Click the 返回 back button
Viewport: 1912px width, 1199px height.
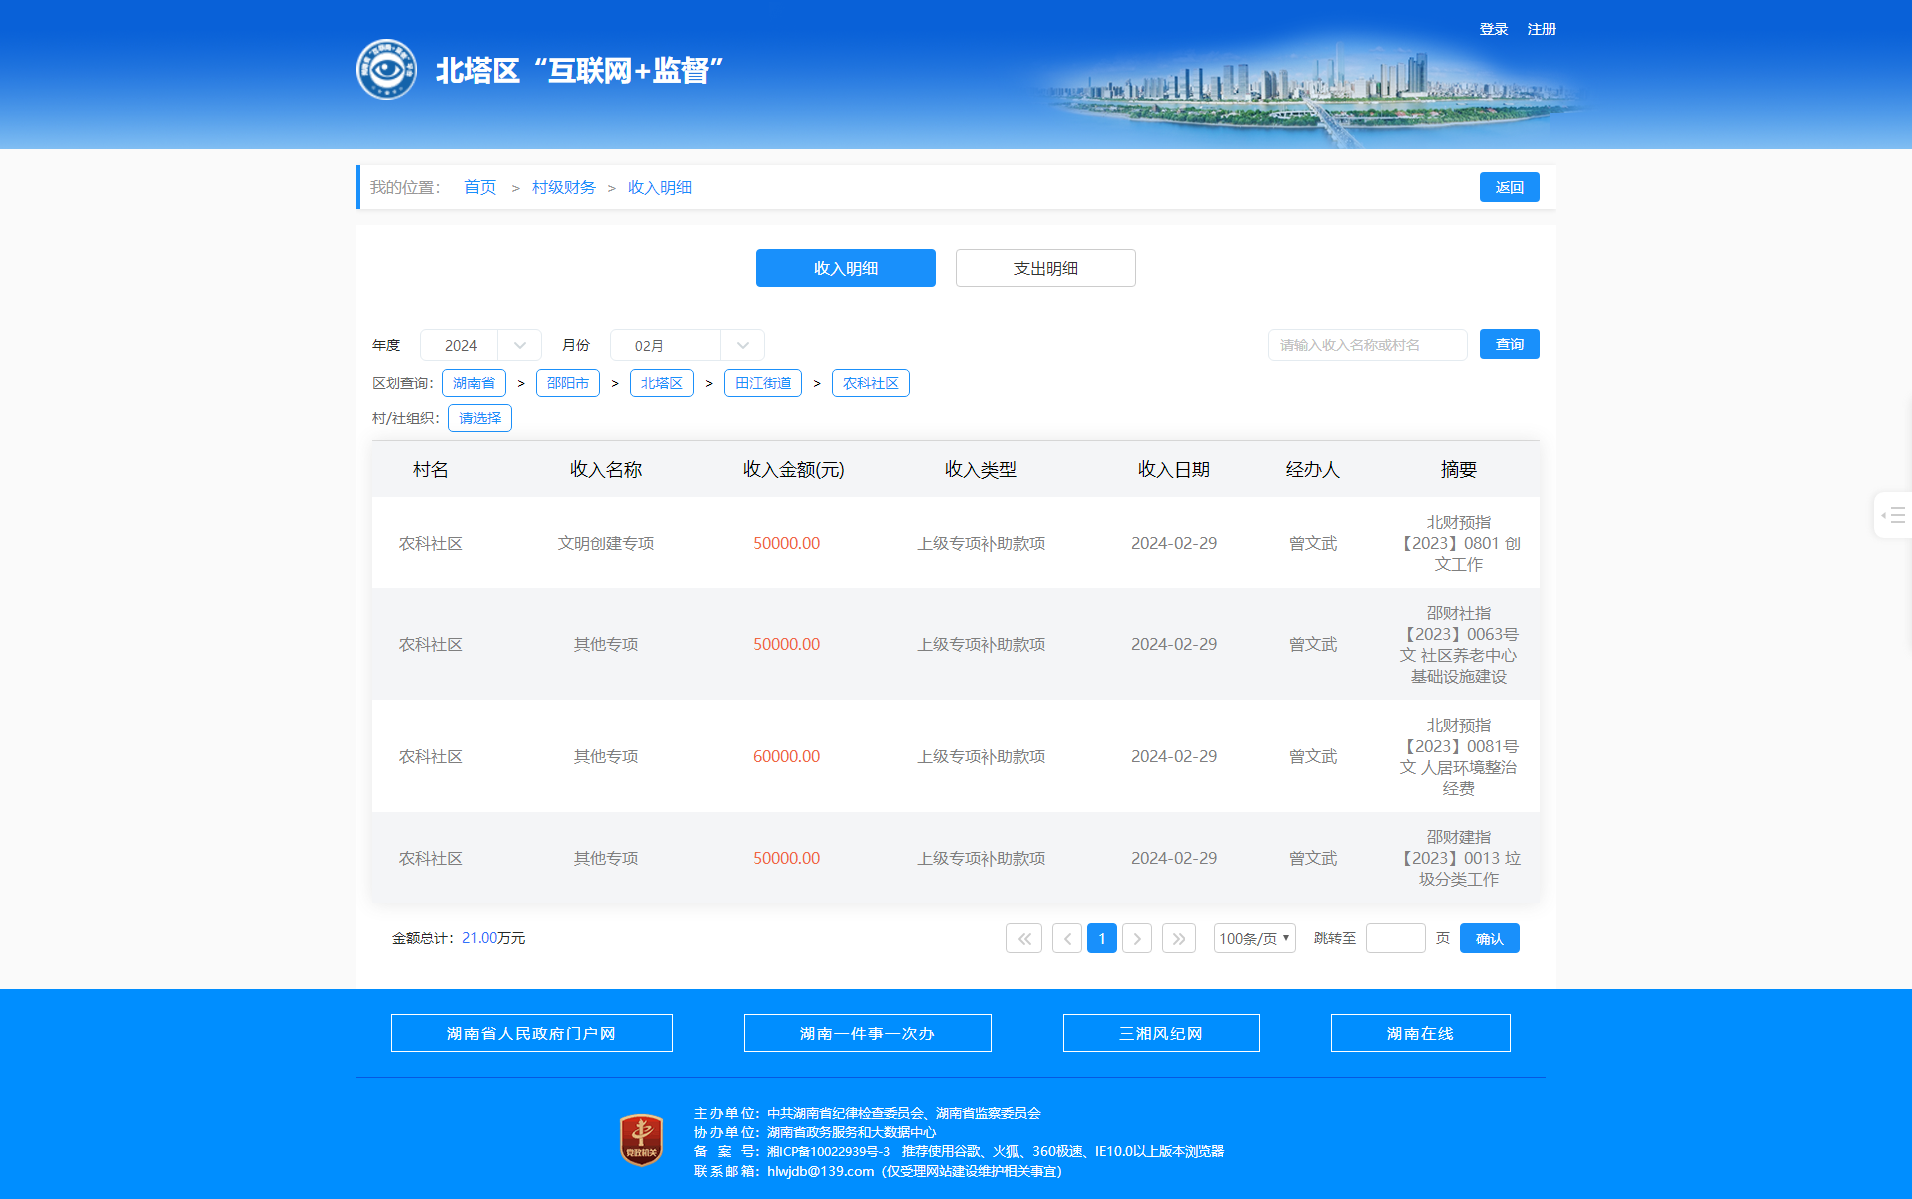coord(1509,187)
